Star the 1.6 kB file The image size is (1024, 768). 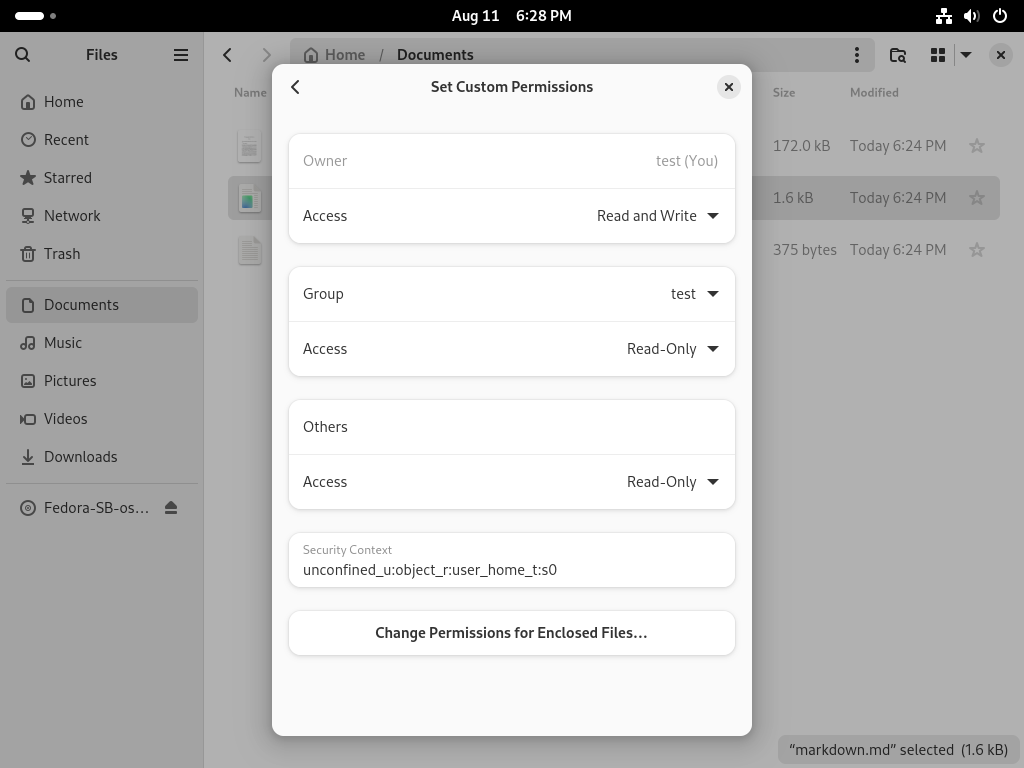click(977, 198)
